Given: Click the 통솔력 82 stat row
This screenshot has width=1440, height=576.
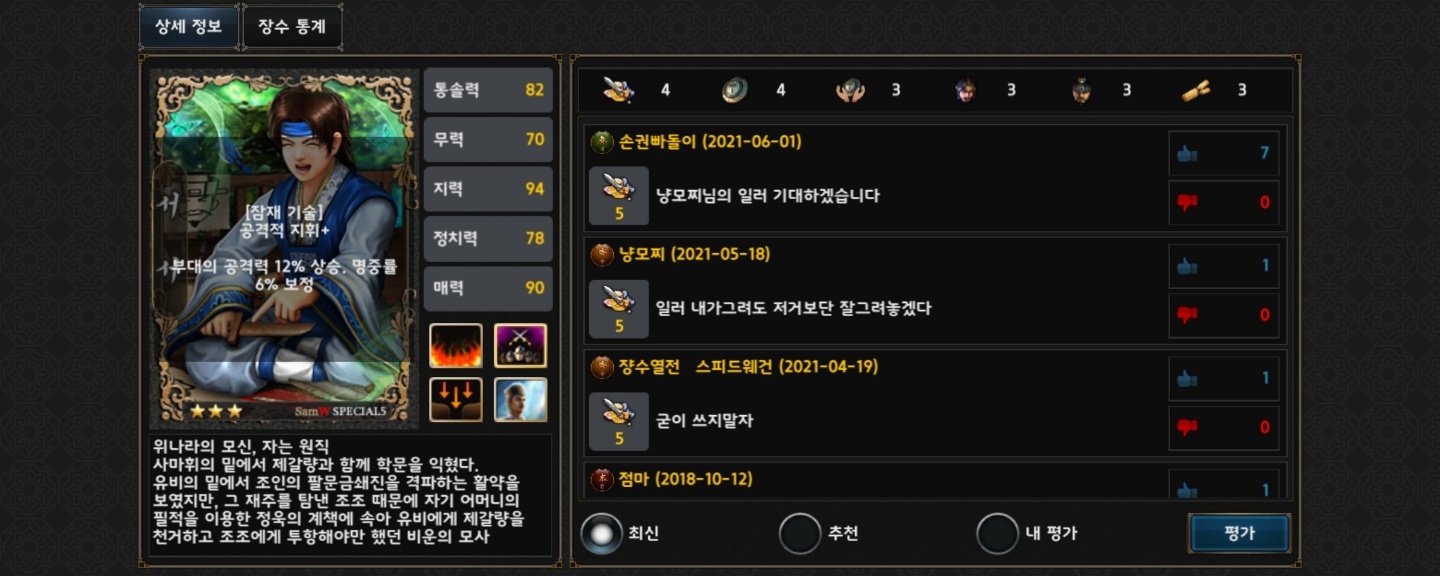Looking at the screenshot, I should [x=488, y=90].
